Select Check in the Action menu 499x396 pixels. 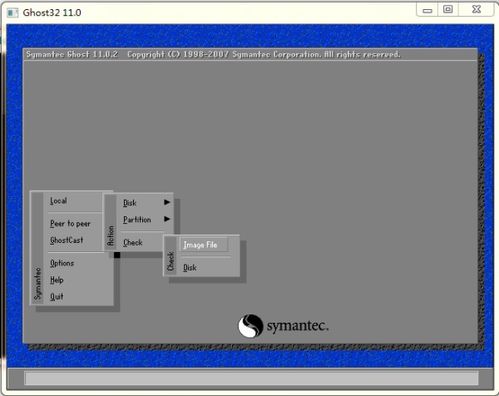133,242
